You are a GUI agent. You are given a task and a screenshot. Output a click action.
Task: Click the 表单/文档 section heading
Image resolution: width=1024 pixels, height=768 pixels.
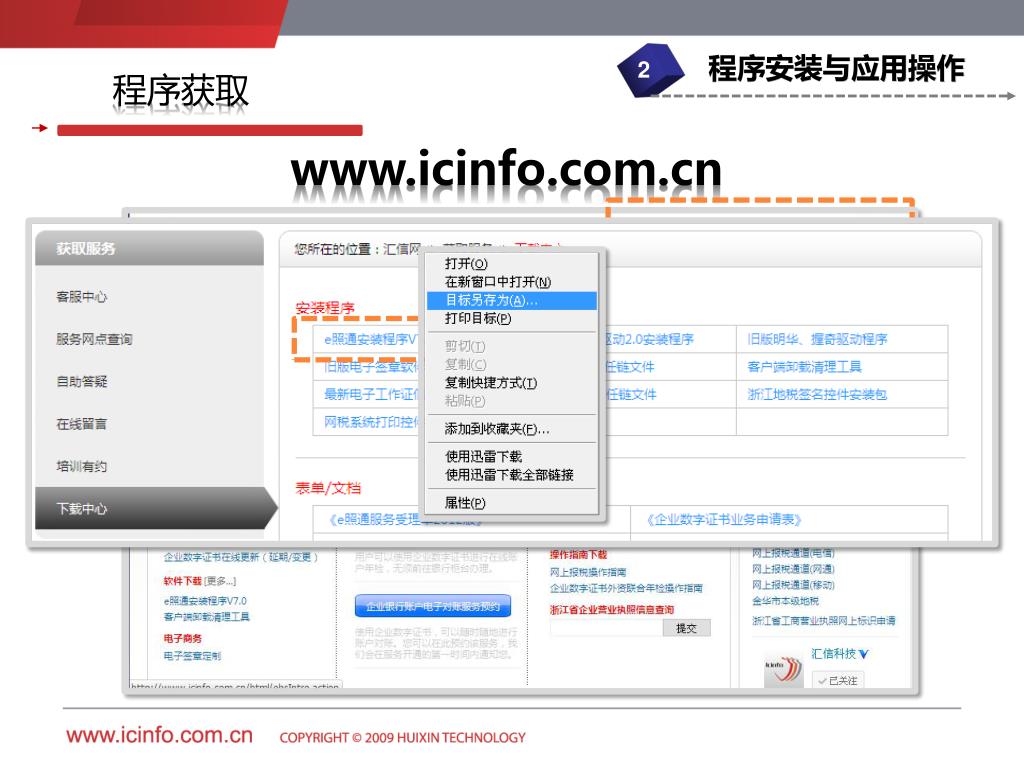tap(328, 488)
